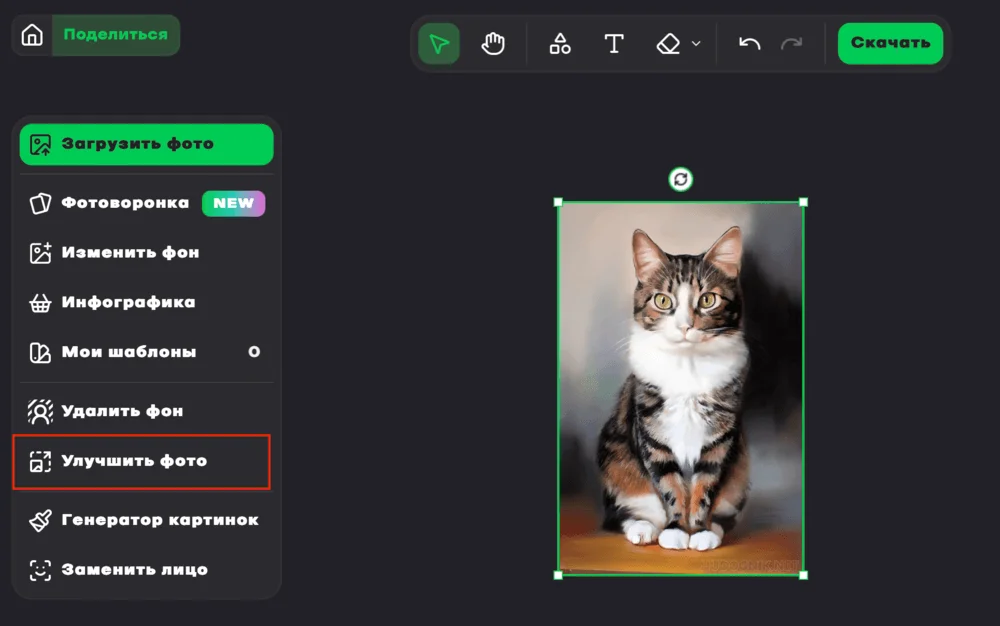This screenshot has width=1000, height=626.
Task: Click the bottom-left resize handle of image
Action: click(x=558, y=575)
